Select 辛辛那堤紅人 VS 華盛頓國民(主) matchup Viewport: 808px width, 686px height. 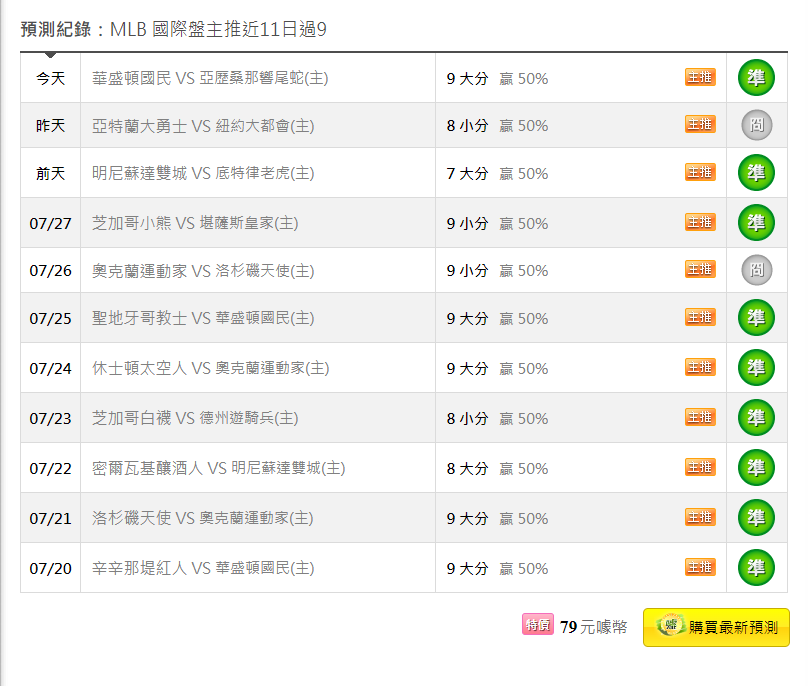(x=203, y=567)
